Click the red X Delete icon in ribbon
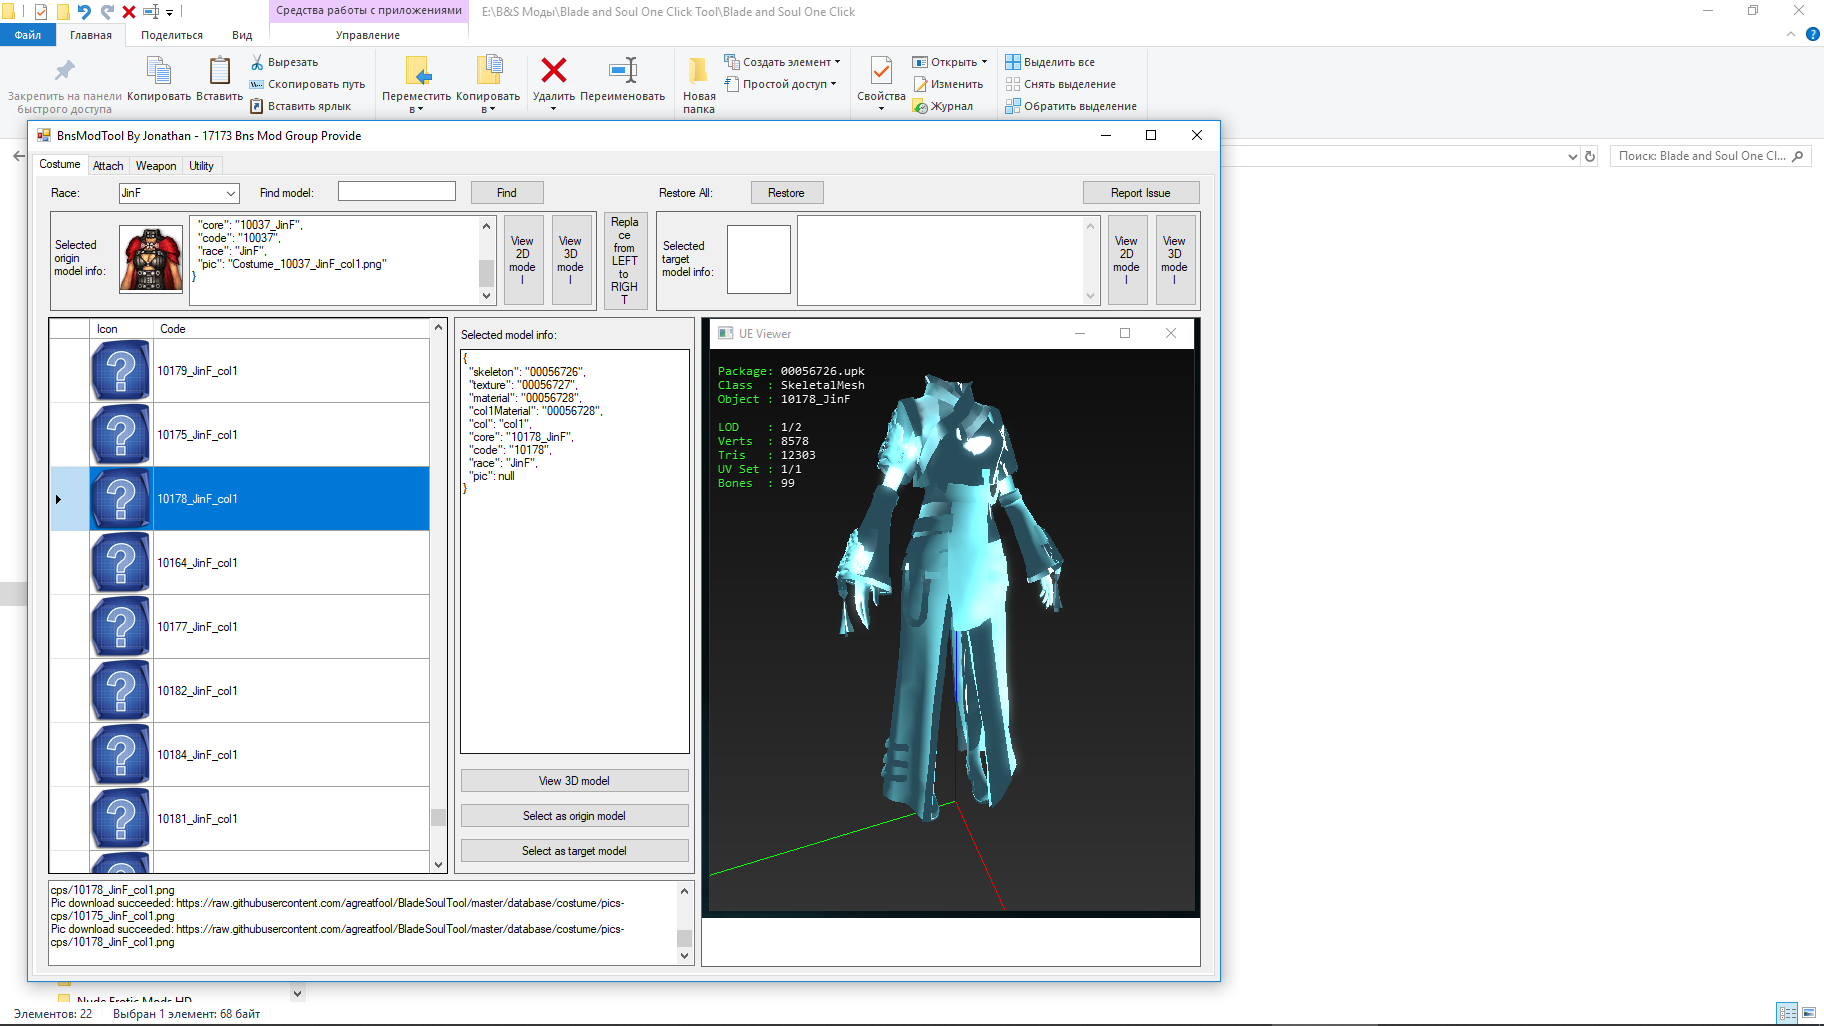 [x=553, y=71]
